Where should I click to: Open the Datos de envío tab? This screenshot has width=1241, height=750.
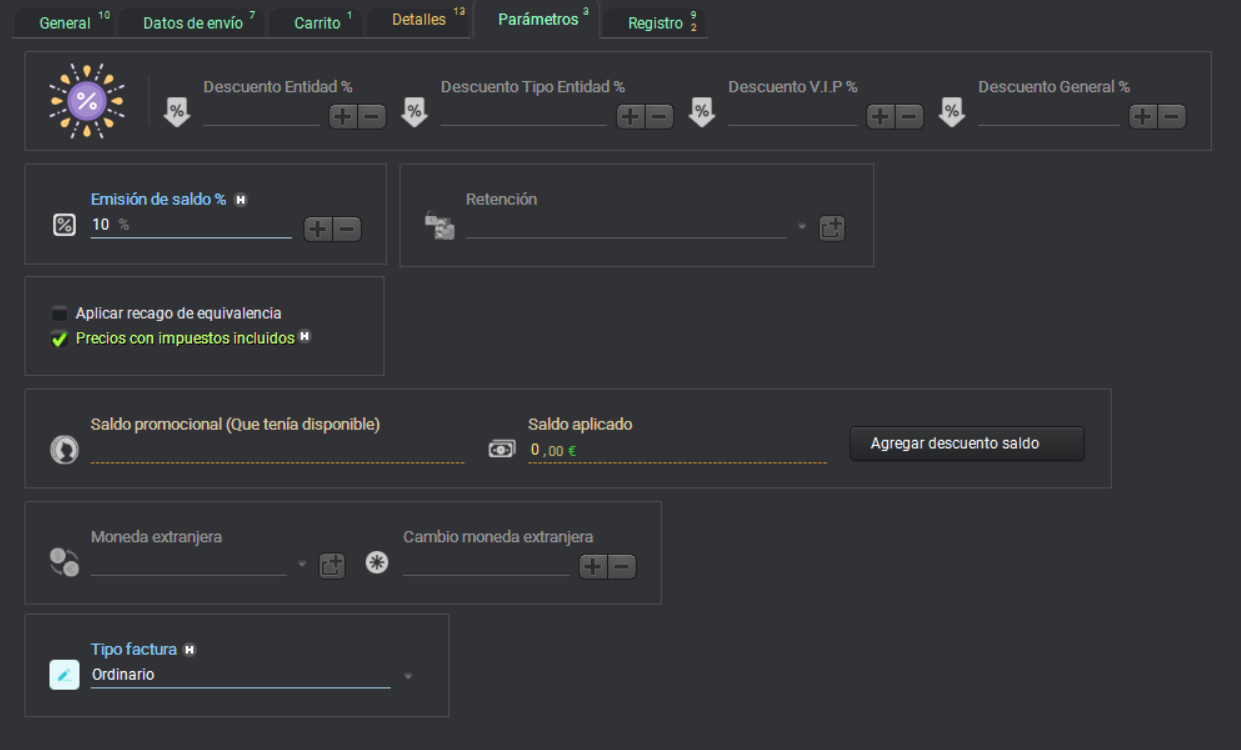coord(192,23)
